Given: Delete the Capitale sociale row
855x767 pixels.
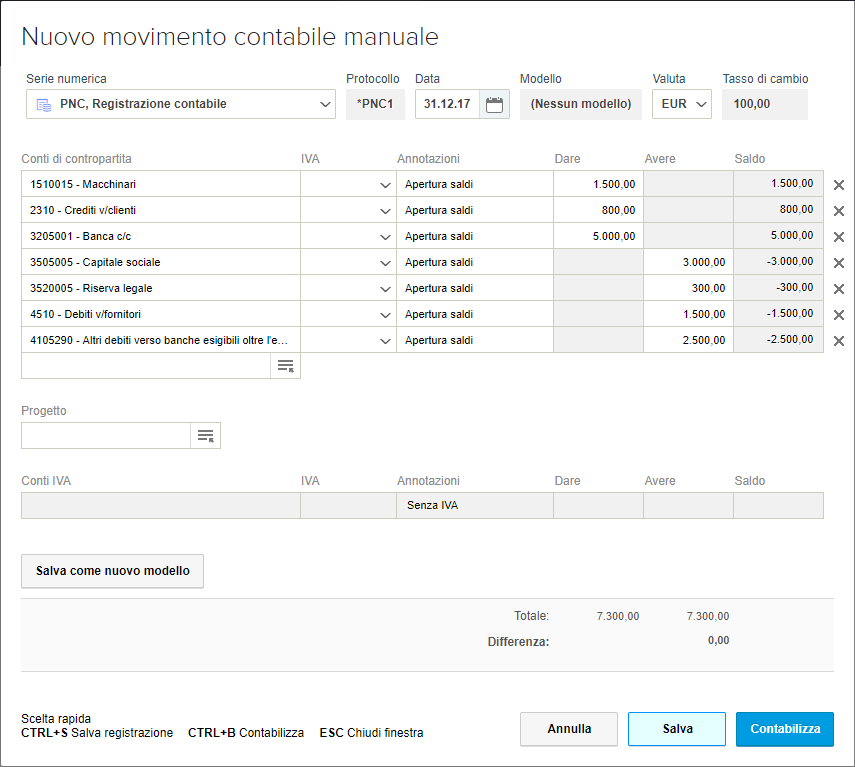Looking at the screenshot, I should (839, 263).
